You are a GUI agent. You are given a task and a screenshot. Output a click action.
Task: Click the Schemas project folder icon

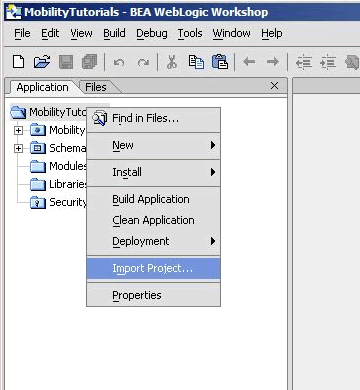(x=38, y=148)
